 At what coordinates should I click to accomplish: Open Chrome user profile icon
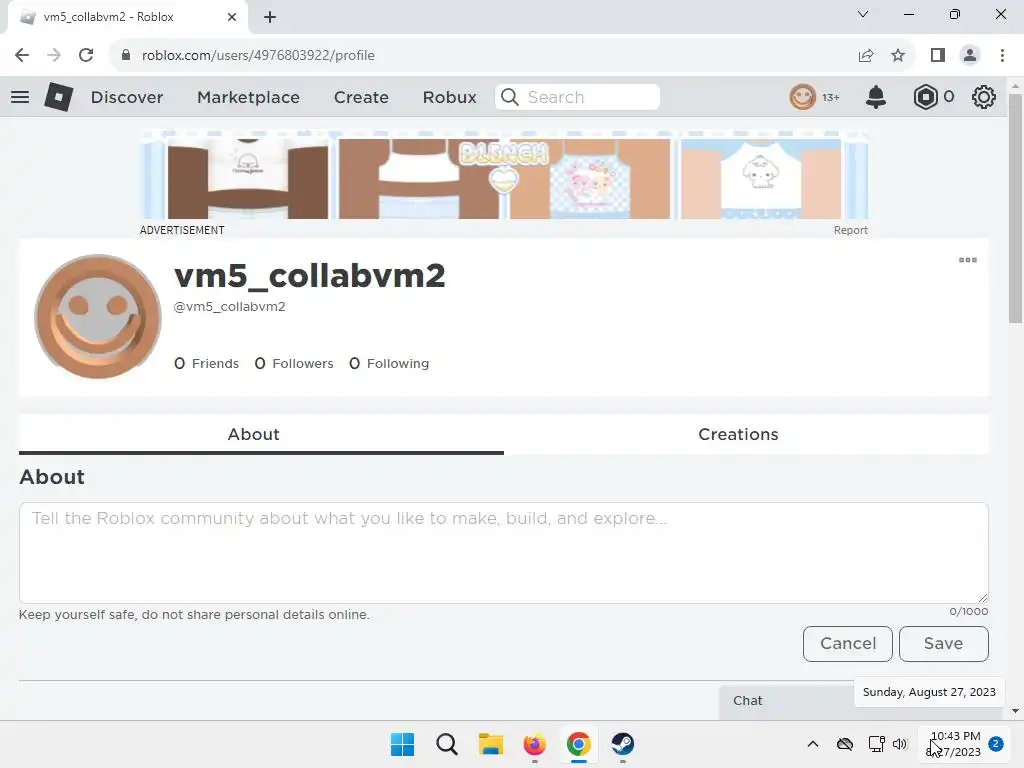(x=970, y=56)
